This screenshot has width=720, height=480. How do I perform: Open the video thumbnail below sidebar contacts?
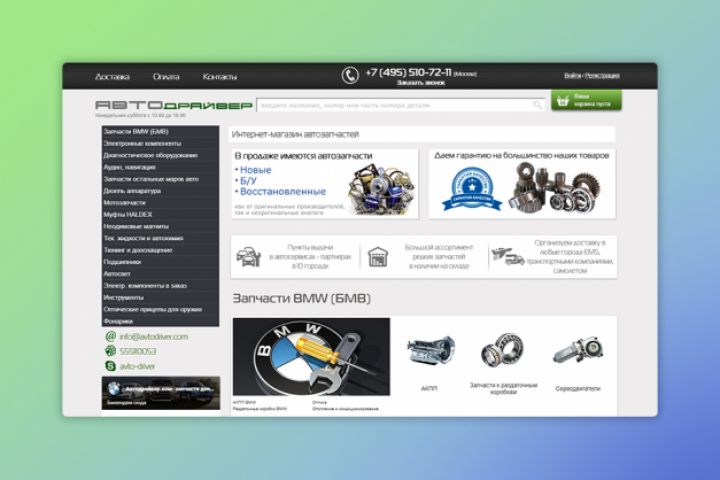coord(161,393)
